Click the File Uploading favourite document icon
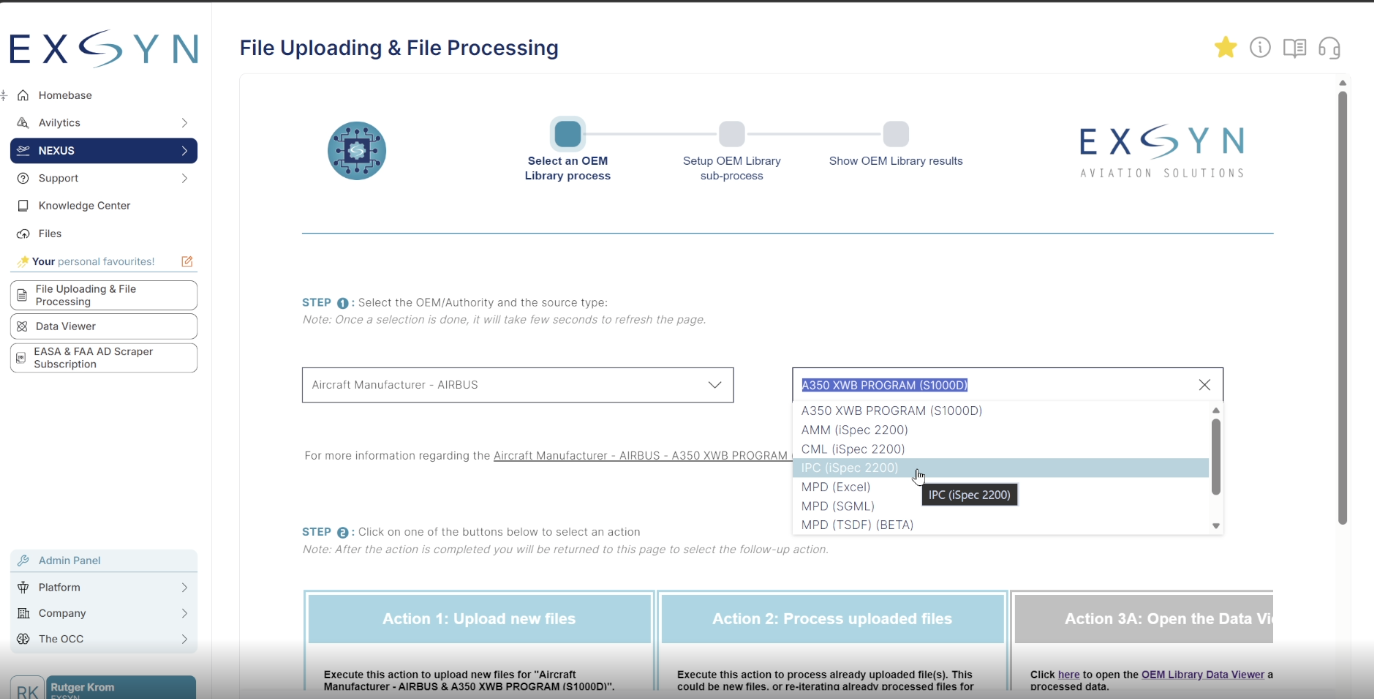This screenshot has height=699, width=1374. 22,295
